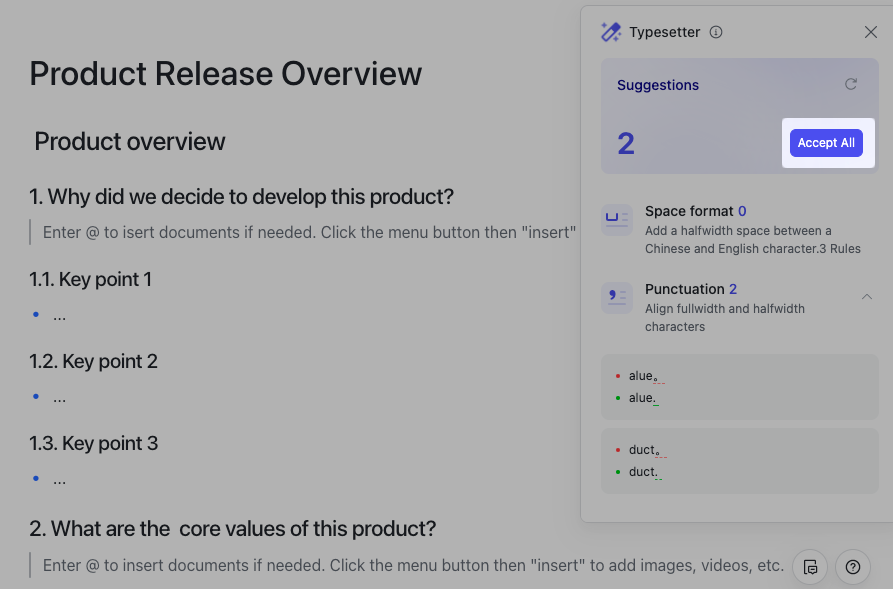Select the Space format rule title
Image resolution: width=893 pixels, height=589 pixels.
click(689, 211)
